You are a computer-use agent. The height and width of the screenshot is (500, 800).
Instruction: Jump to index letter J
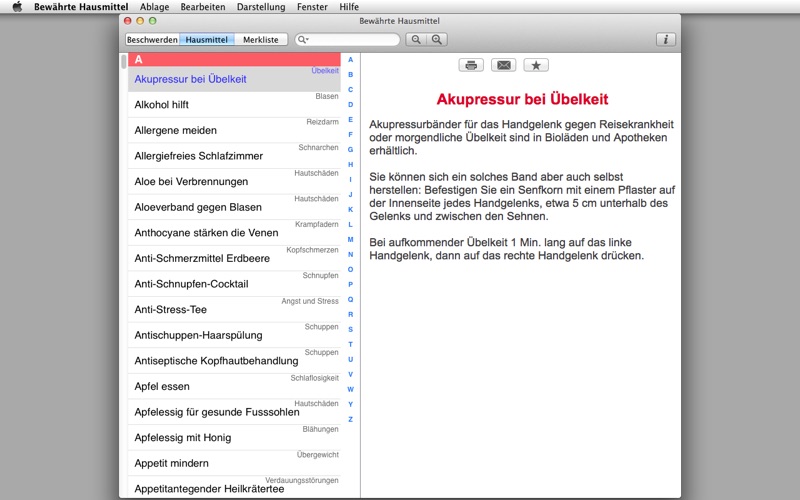coord(351,194)
